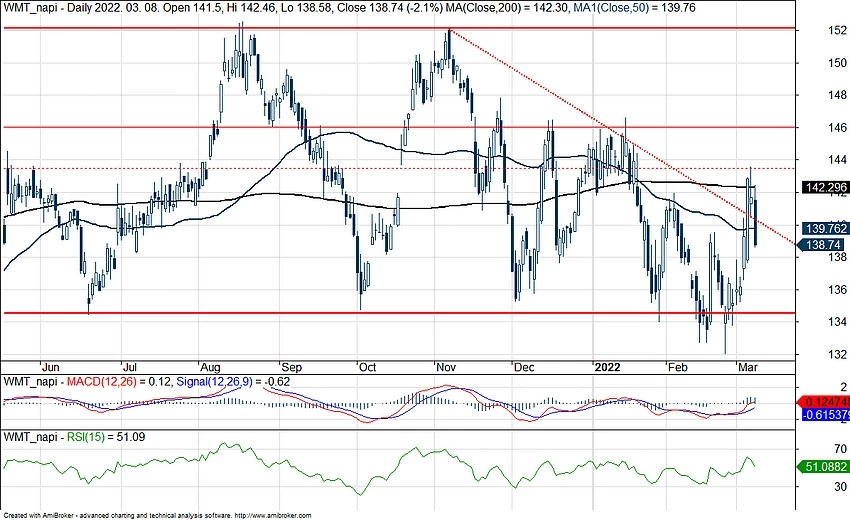850x520 pixels.
Task: Click the 146 price axis label
Action: click(838, 127)
